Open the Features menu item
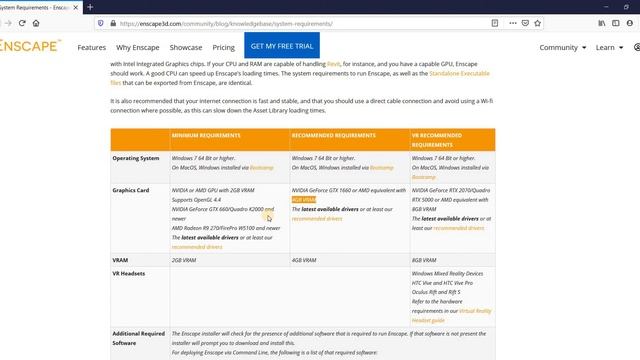Screen dimensions: 640x360 [91, 47]
